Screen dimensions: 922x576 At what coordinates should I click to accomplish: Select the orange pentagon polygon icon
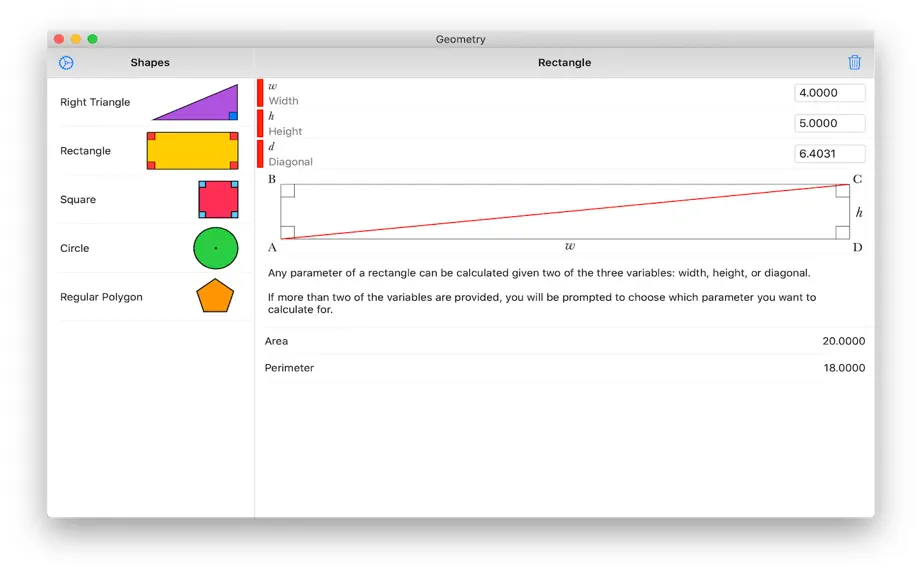(x=215, y=296)
